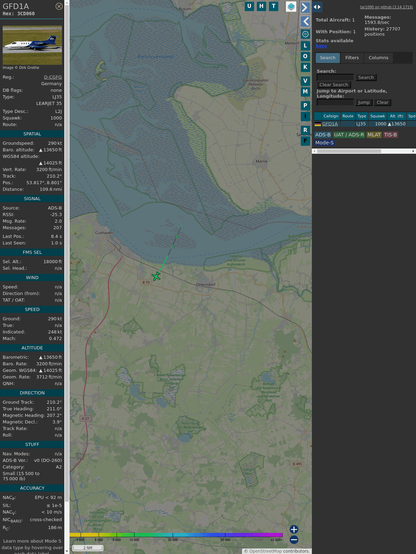The image size is (416, 554).
Task: Collapse sidebar with left chevron button
Action: (305, 22)
